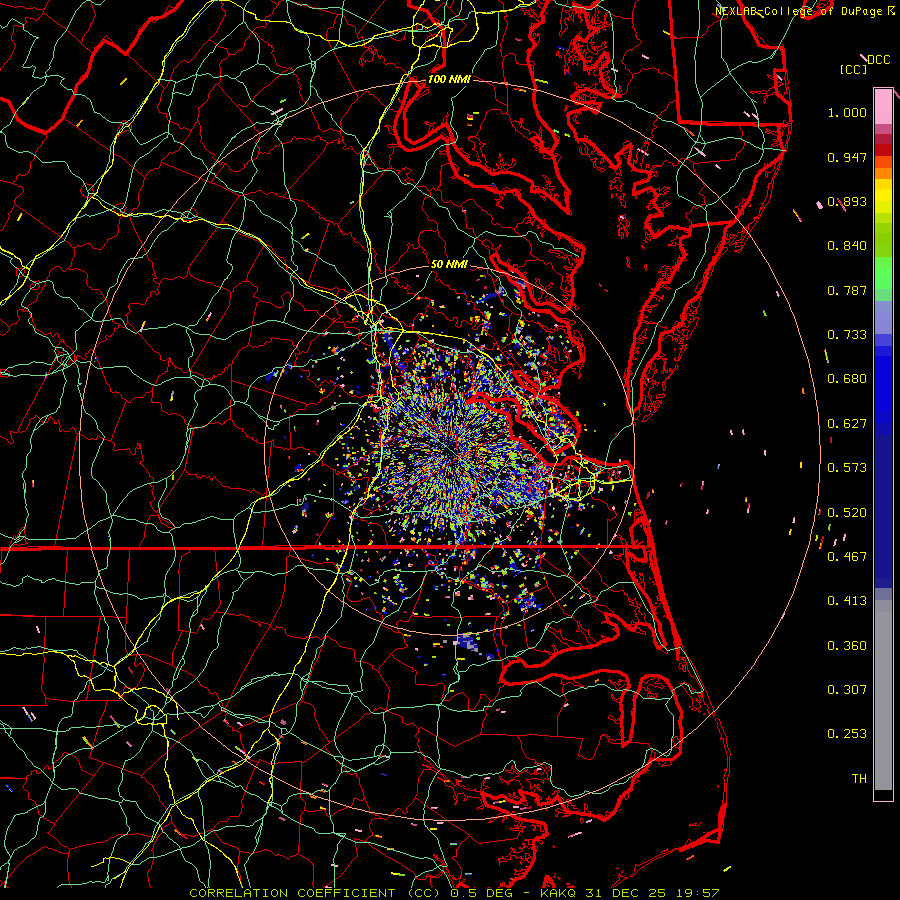Viewport: 900px width, 900px height.
Task: Click the 0.627 legend value
Action: [x=847, y=424]
